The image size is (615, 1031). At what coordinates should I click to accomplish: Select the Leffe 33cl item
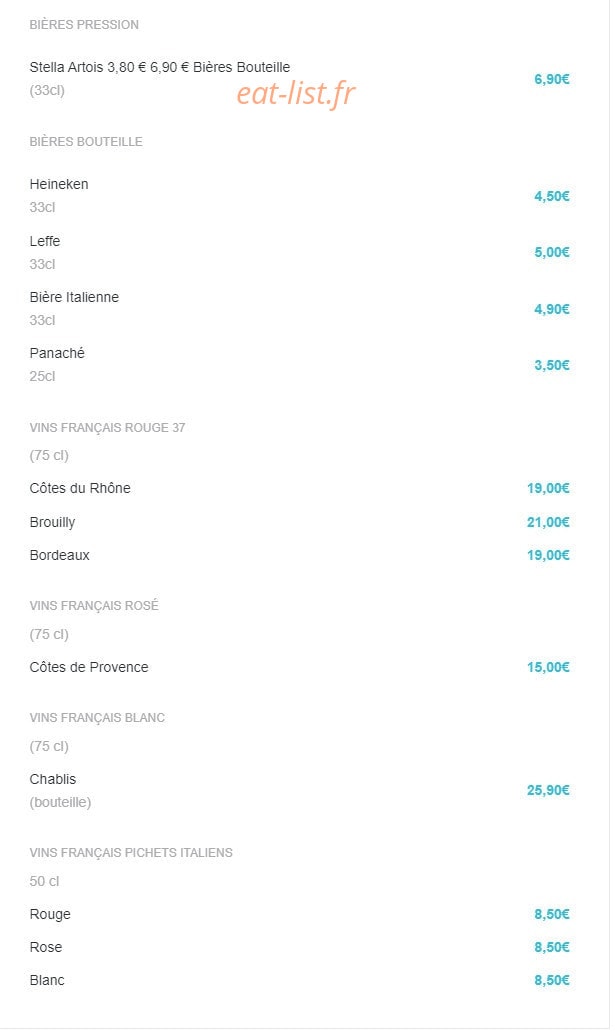point(299,252)
